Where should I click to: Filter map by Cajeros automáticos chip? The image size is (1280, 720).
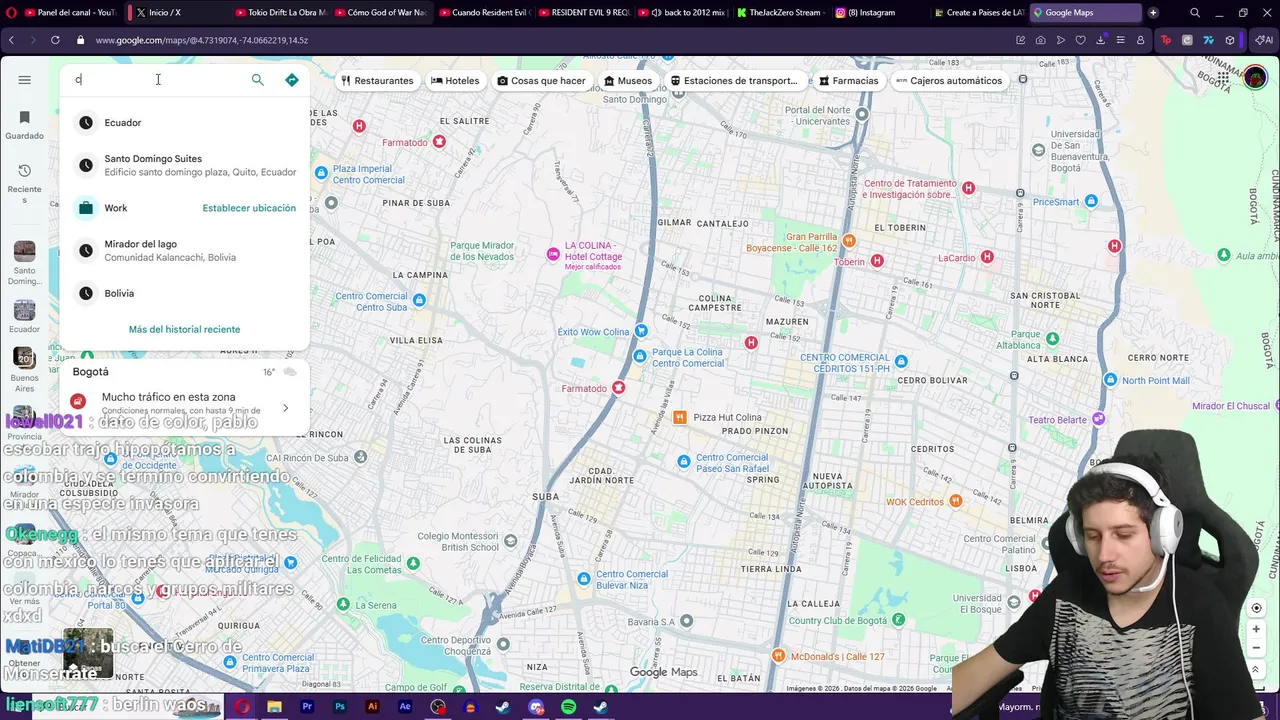click(949, 80)
